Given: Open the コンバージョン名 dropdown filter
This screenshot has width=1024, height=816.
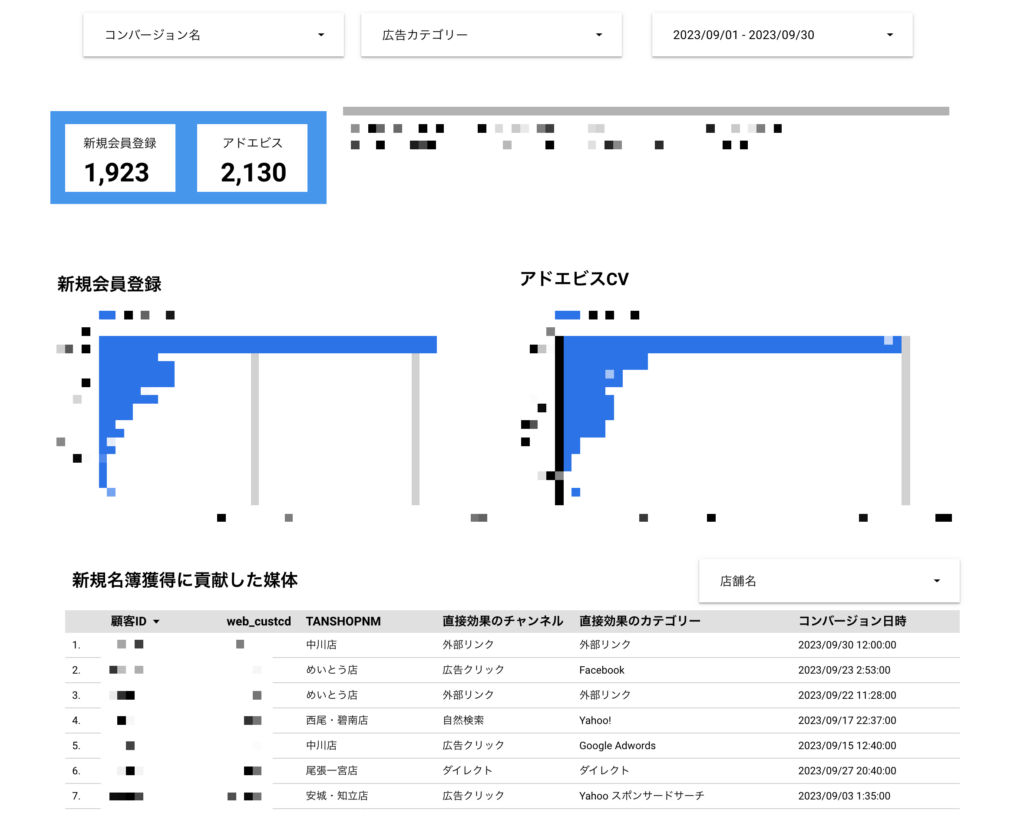Looking at the screenshot, I should tap(213, 35).
